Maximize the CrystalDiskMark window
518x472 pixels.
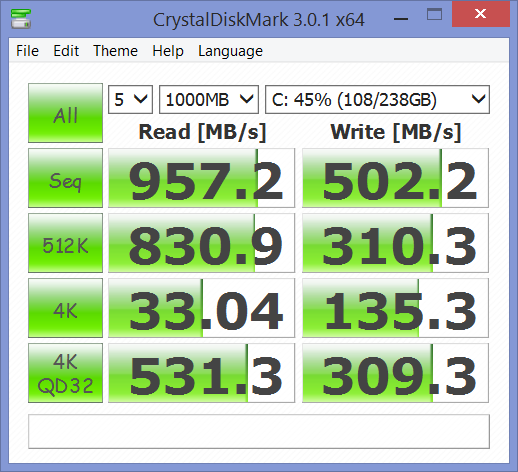click(x=434, y=14)
